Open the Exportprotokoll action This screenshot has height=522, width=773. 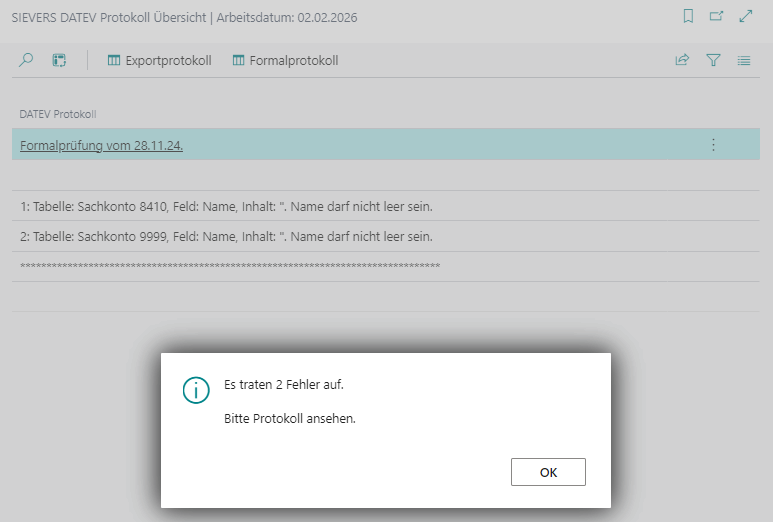tap(159, 60)
